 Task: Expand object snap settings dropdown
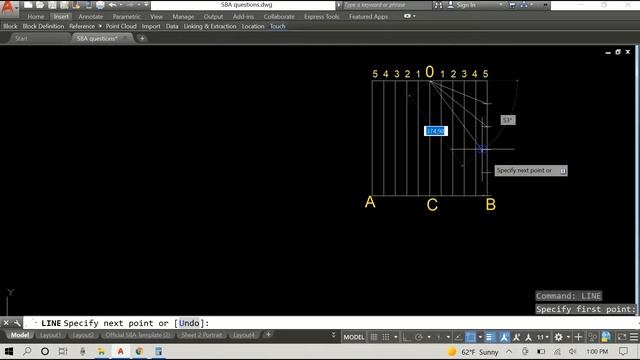[480, 337]
